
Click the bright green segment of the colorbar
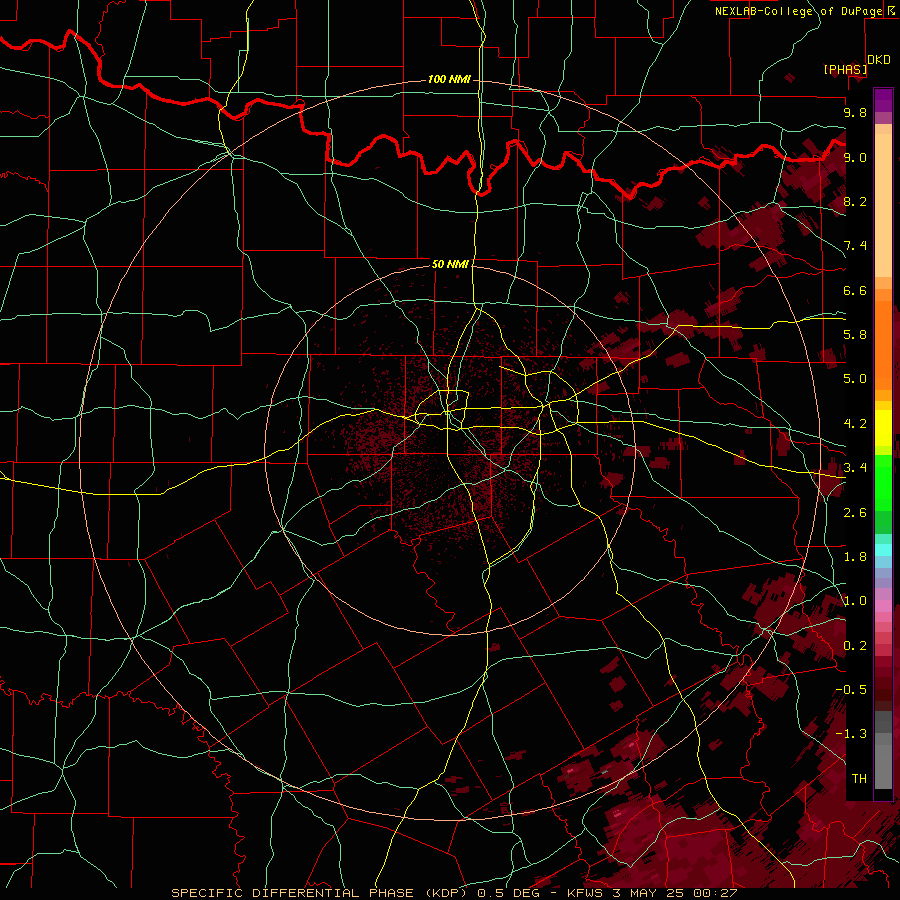(x=883, y=481)
